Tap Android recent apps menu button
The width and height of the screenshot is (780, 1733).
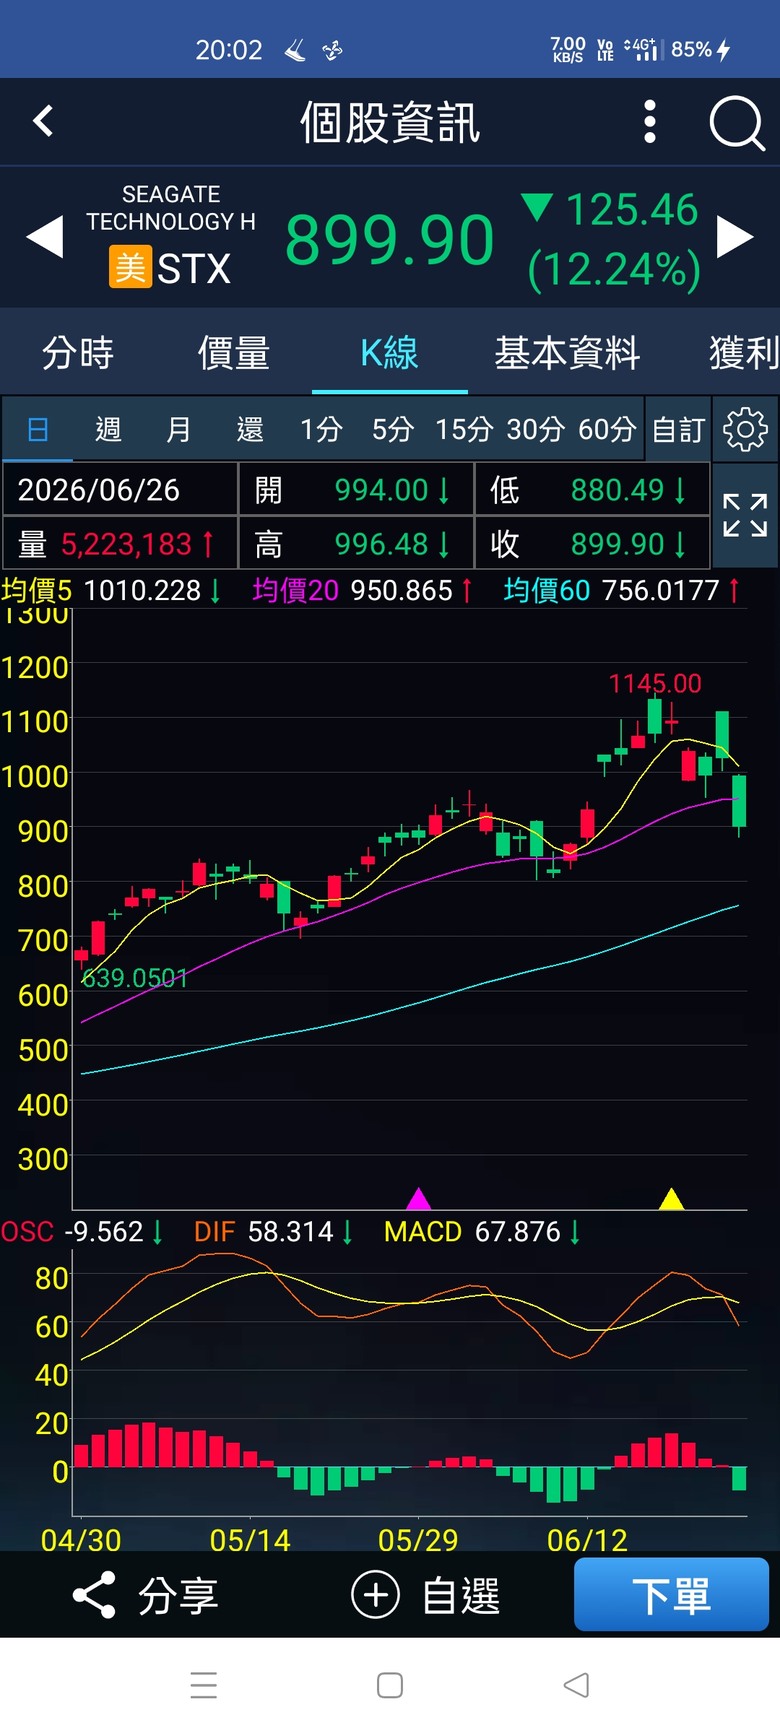tap(204, 1685)
